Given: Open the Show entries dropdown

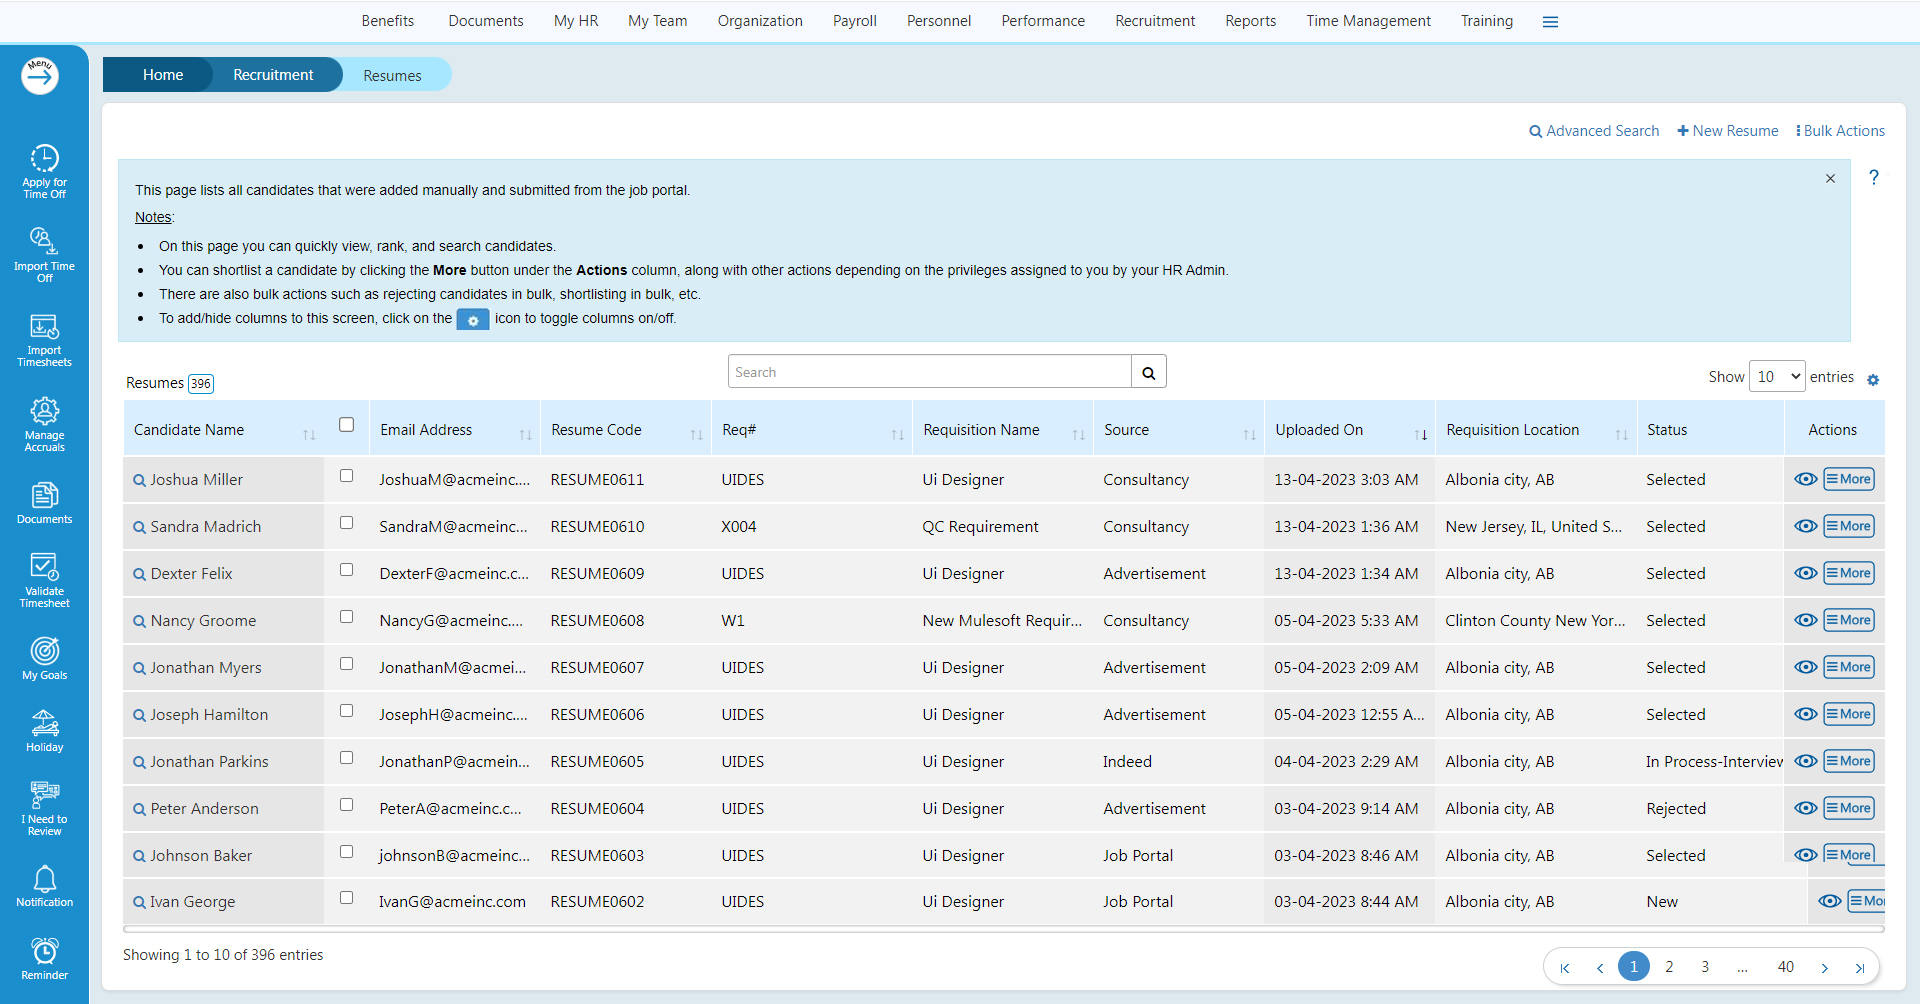Looking at the screenshot, I should click(1776, 377).
